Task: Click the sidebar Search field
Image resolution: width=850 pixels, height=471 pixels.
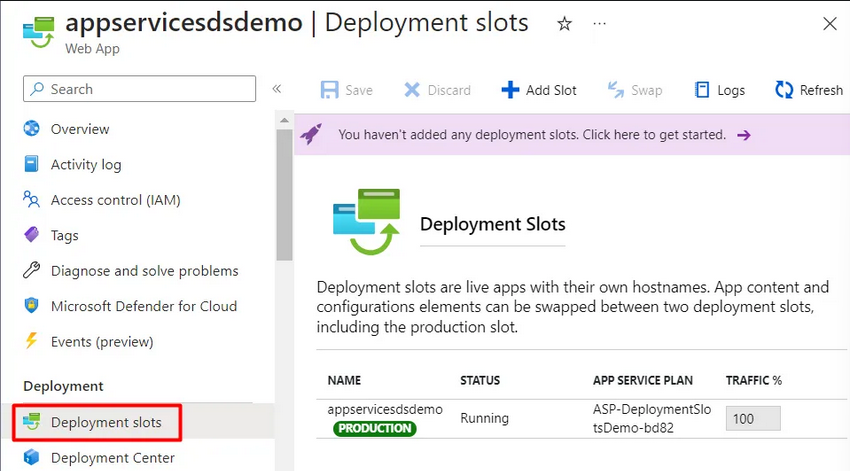Action: [x=139, y=89]
